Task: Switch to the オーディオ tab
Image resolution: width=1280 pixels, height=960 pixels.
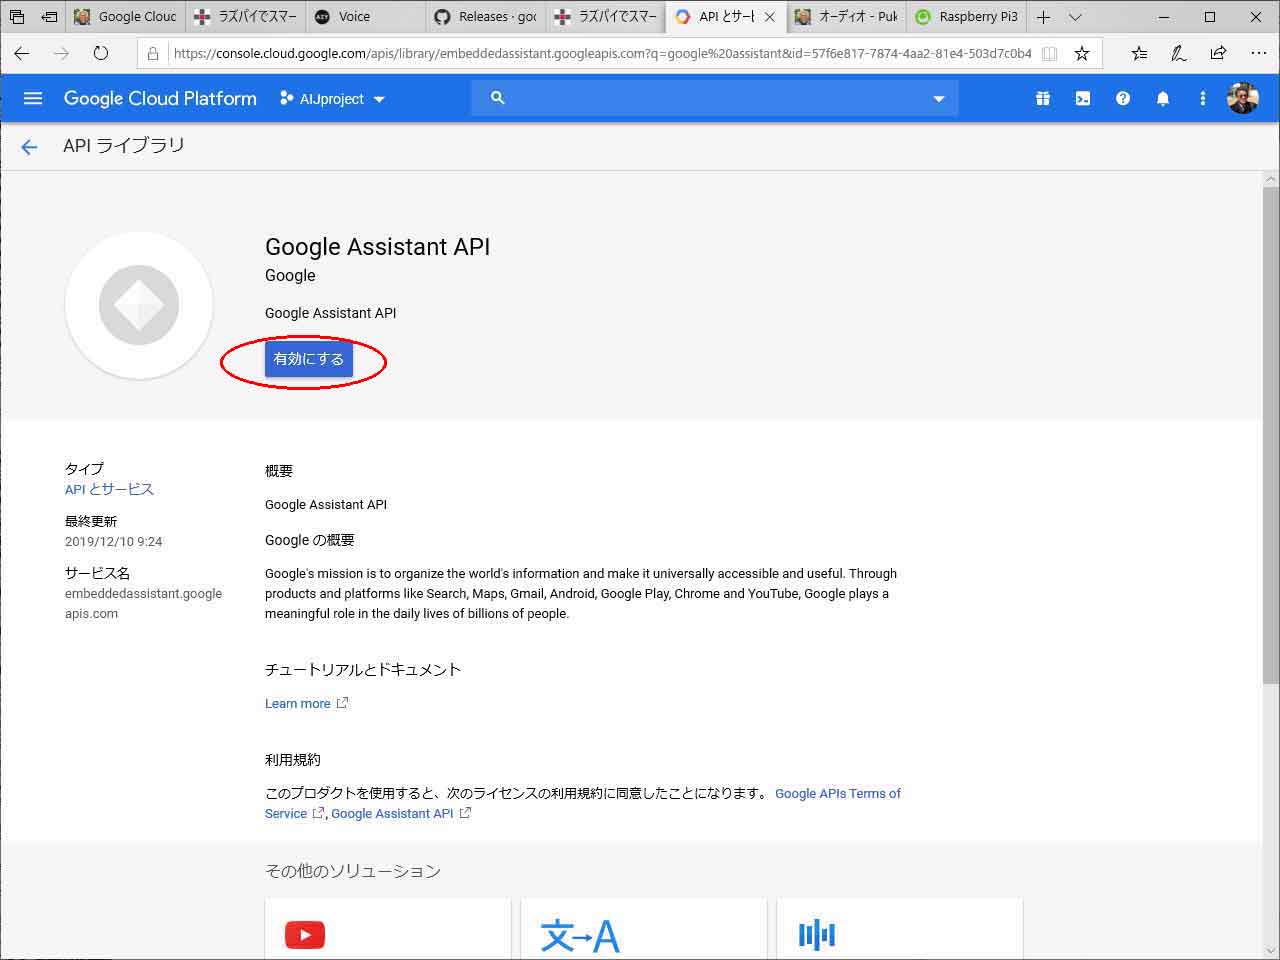Action: [846, 16]
